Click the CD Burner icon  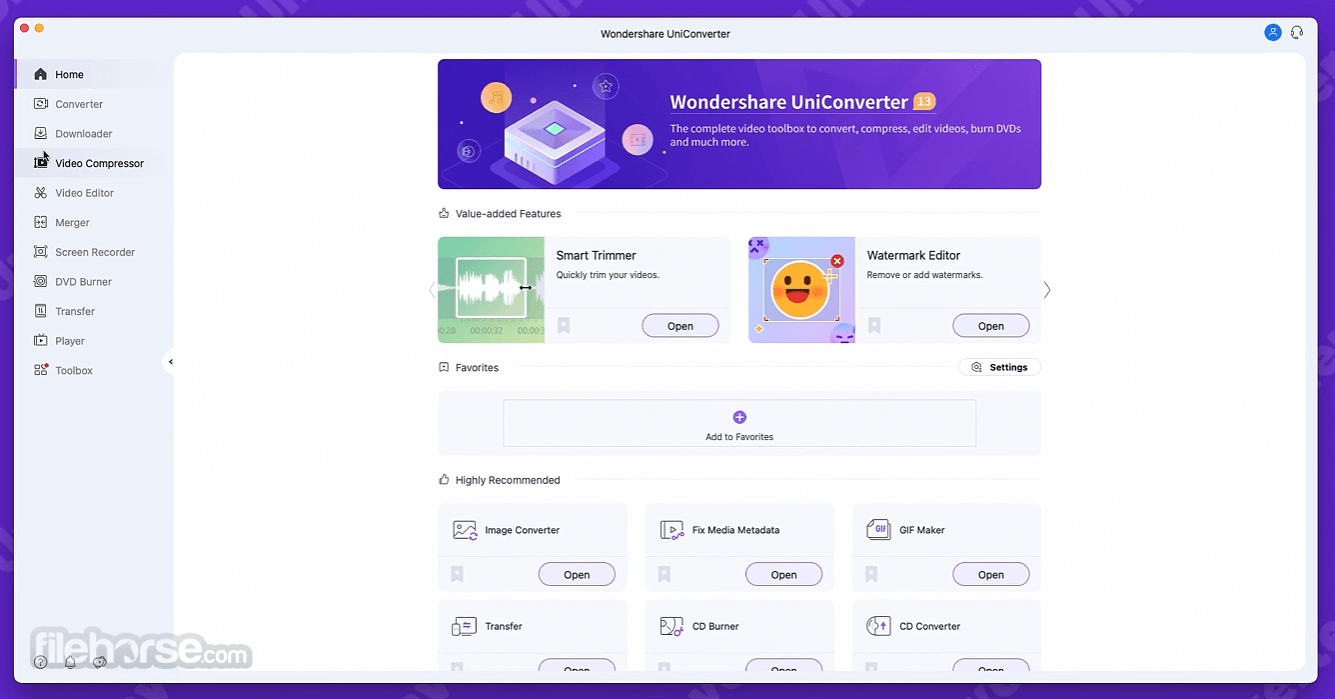click(x=672, y=626)
